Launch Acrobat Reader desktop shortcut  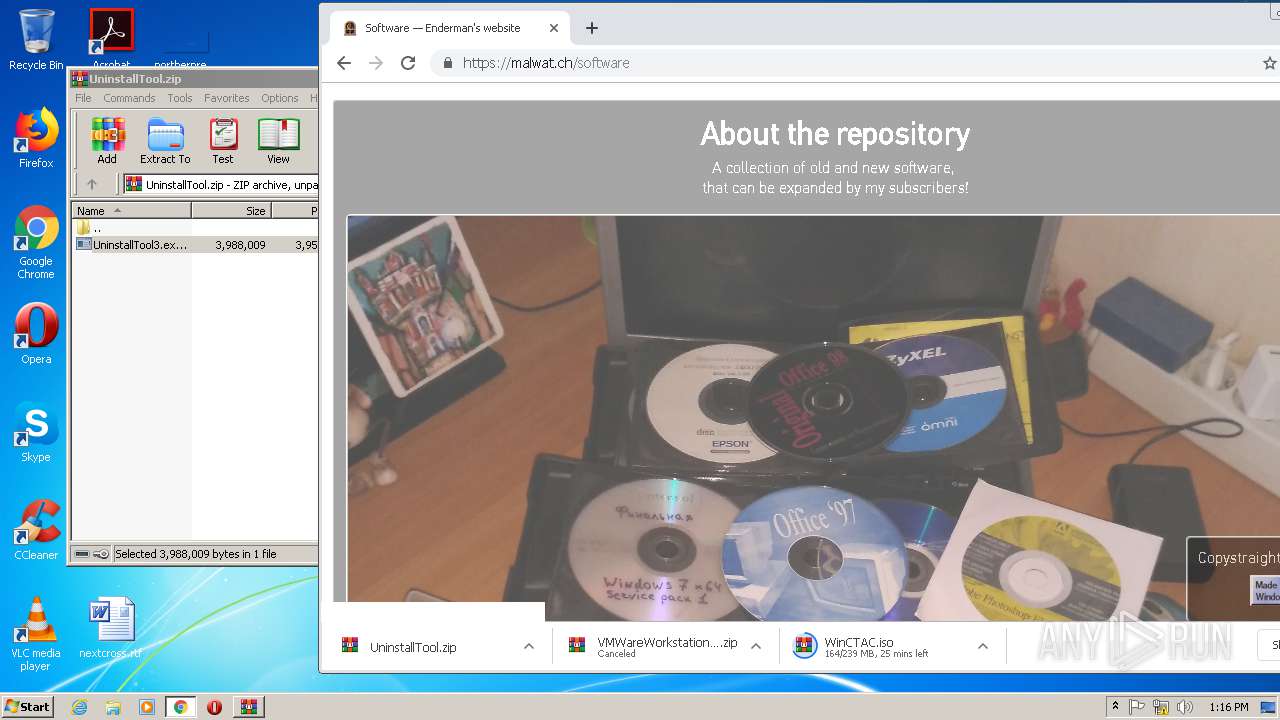tap(111, 37)
